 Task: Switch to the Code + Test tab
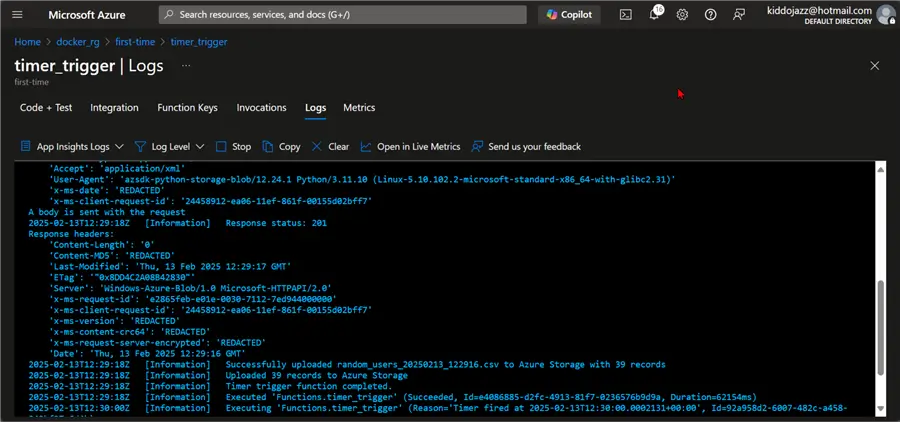pyautogui.click(x=46, y=107)
